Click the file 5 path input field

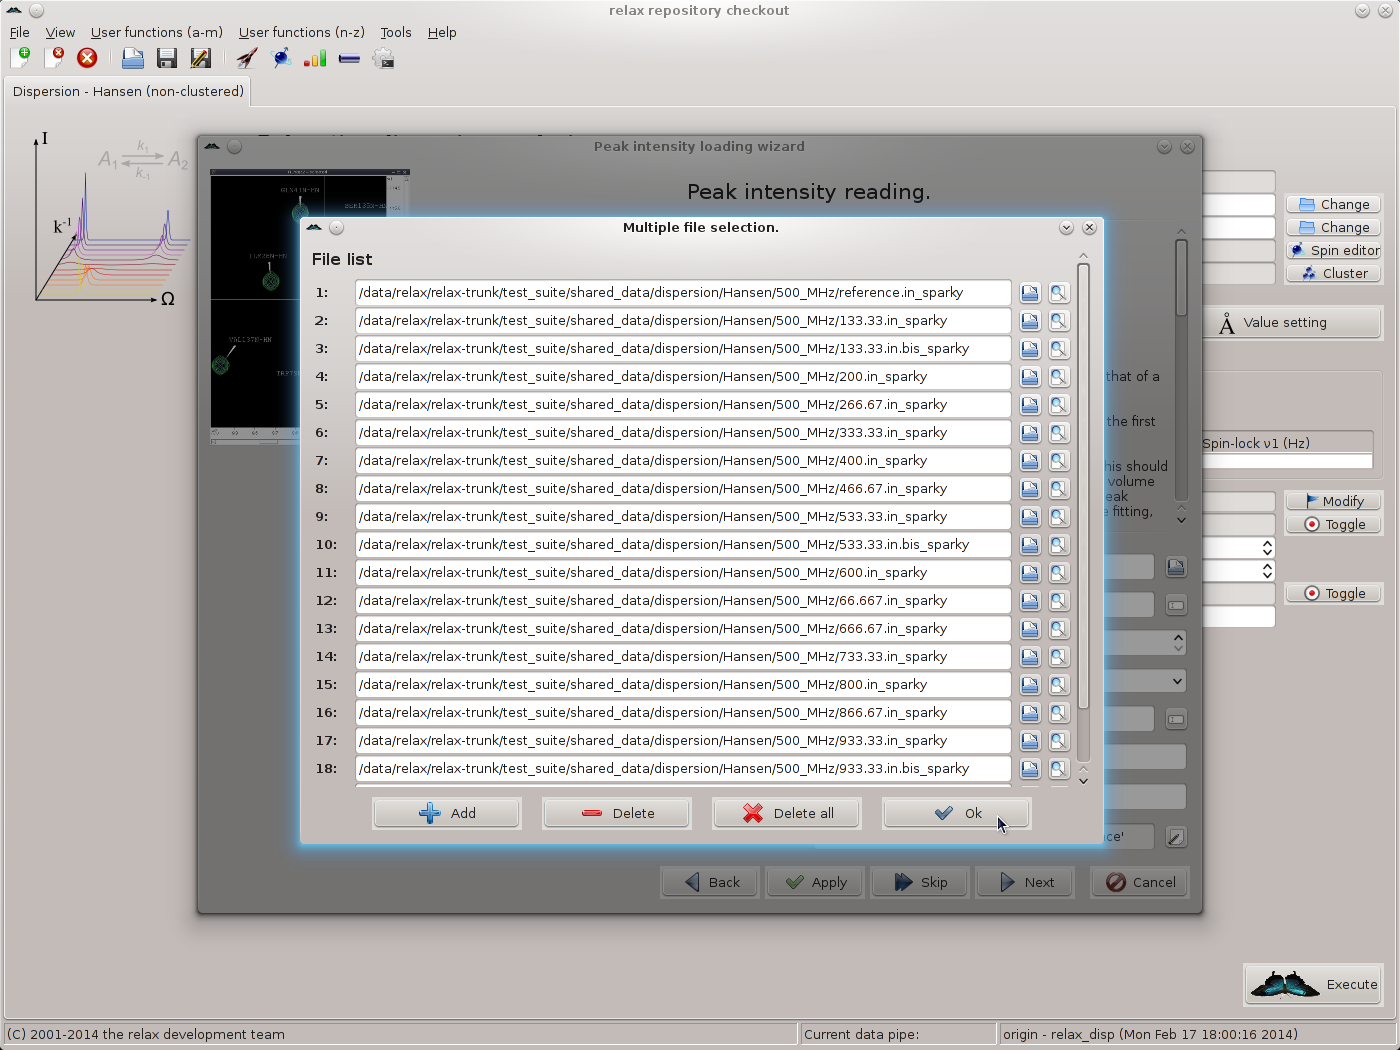682,405
